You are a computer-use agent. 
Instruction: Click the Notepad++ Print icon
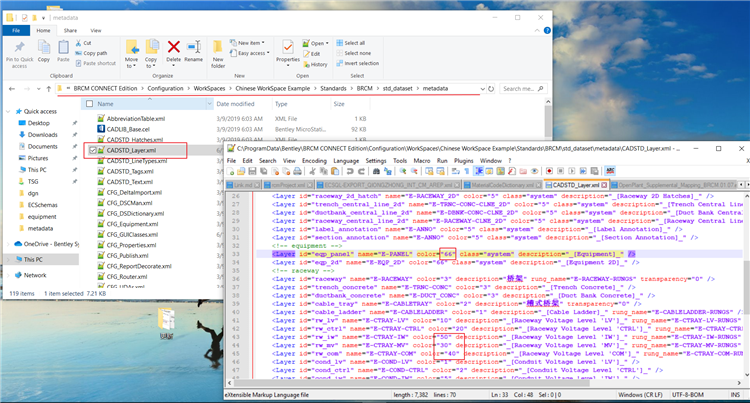coord(298,171)
